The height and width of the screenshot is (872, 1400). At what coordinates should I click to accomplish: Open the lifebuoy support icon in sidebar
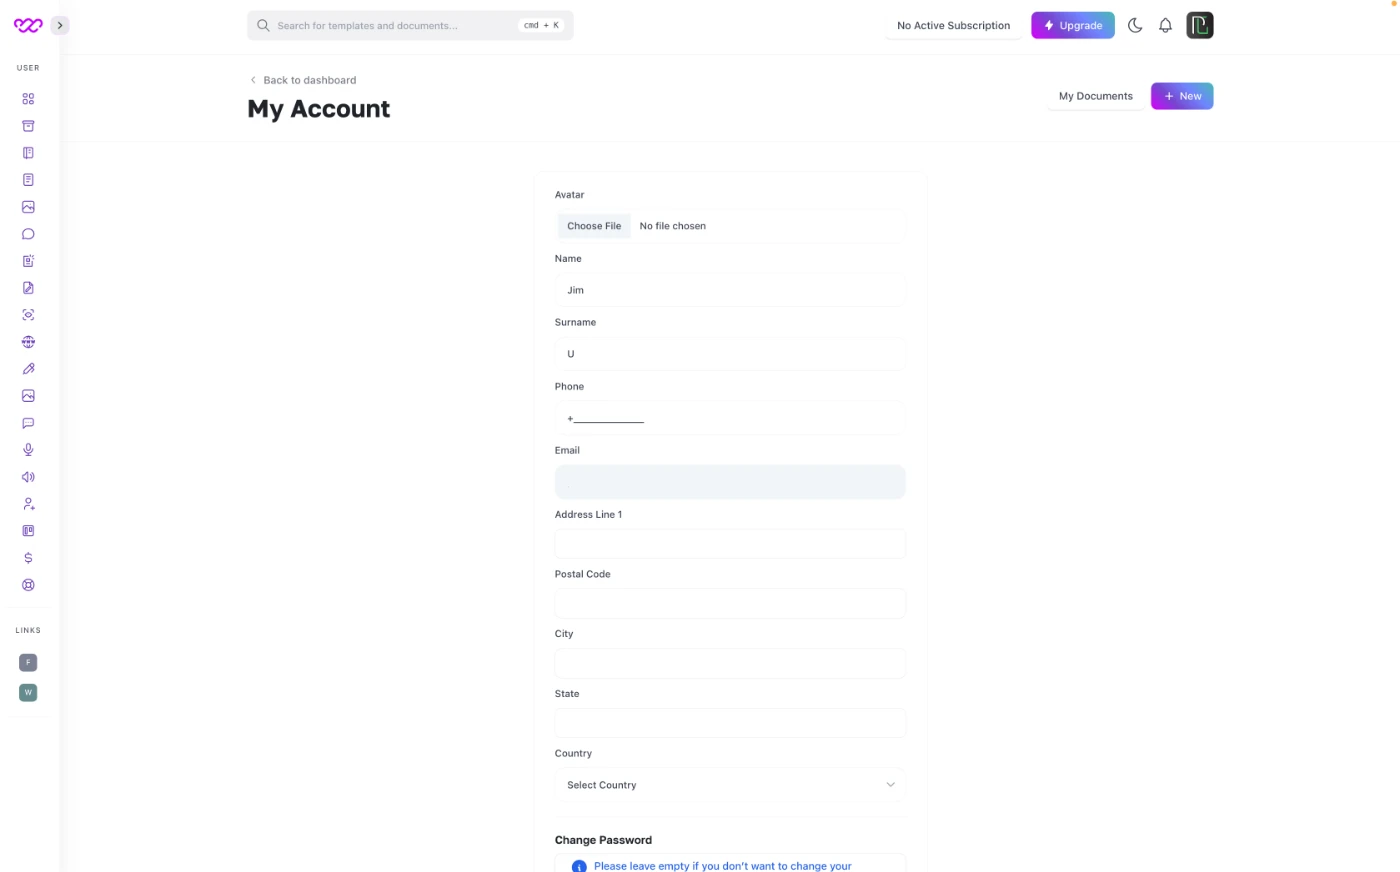(28, 585)
